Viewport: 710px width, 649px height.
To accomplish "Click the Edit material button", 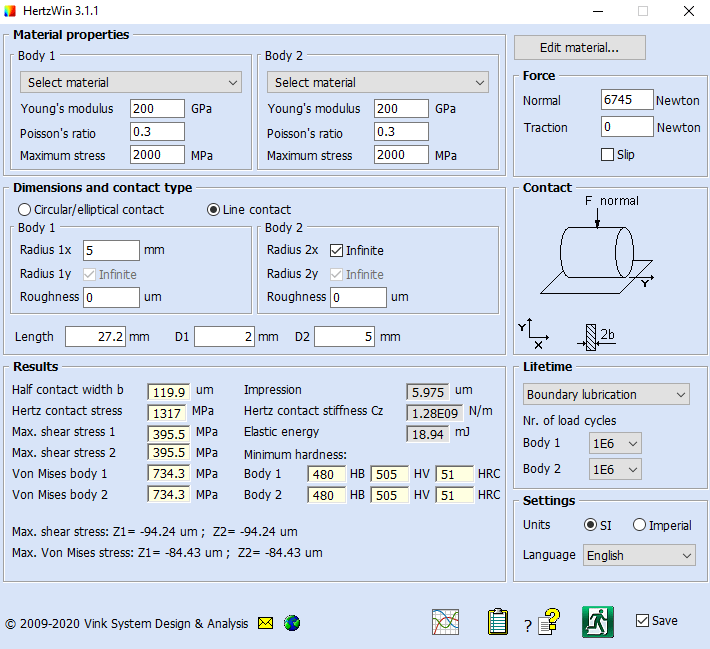I will (x=579, y=48).
